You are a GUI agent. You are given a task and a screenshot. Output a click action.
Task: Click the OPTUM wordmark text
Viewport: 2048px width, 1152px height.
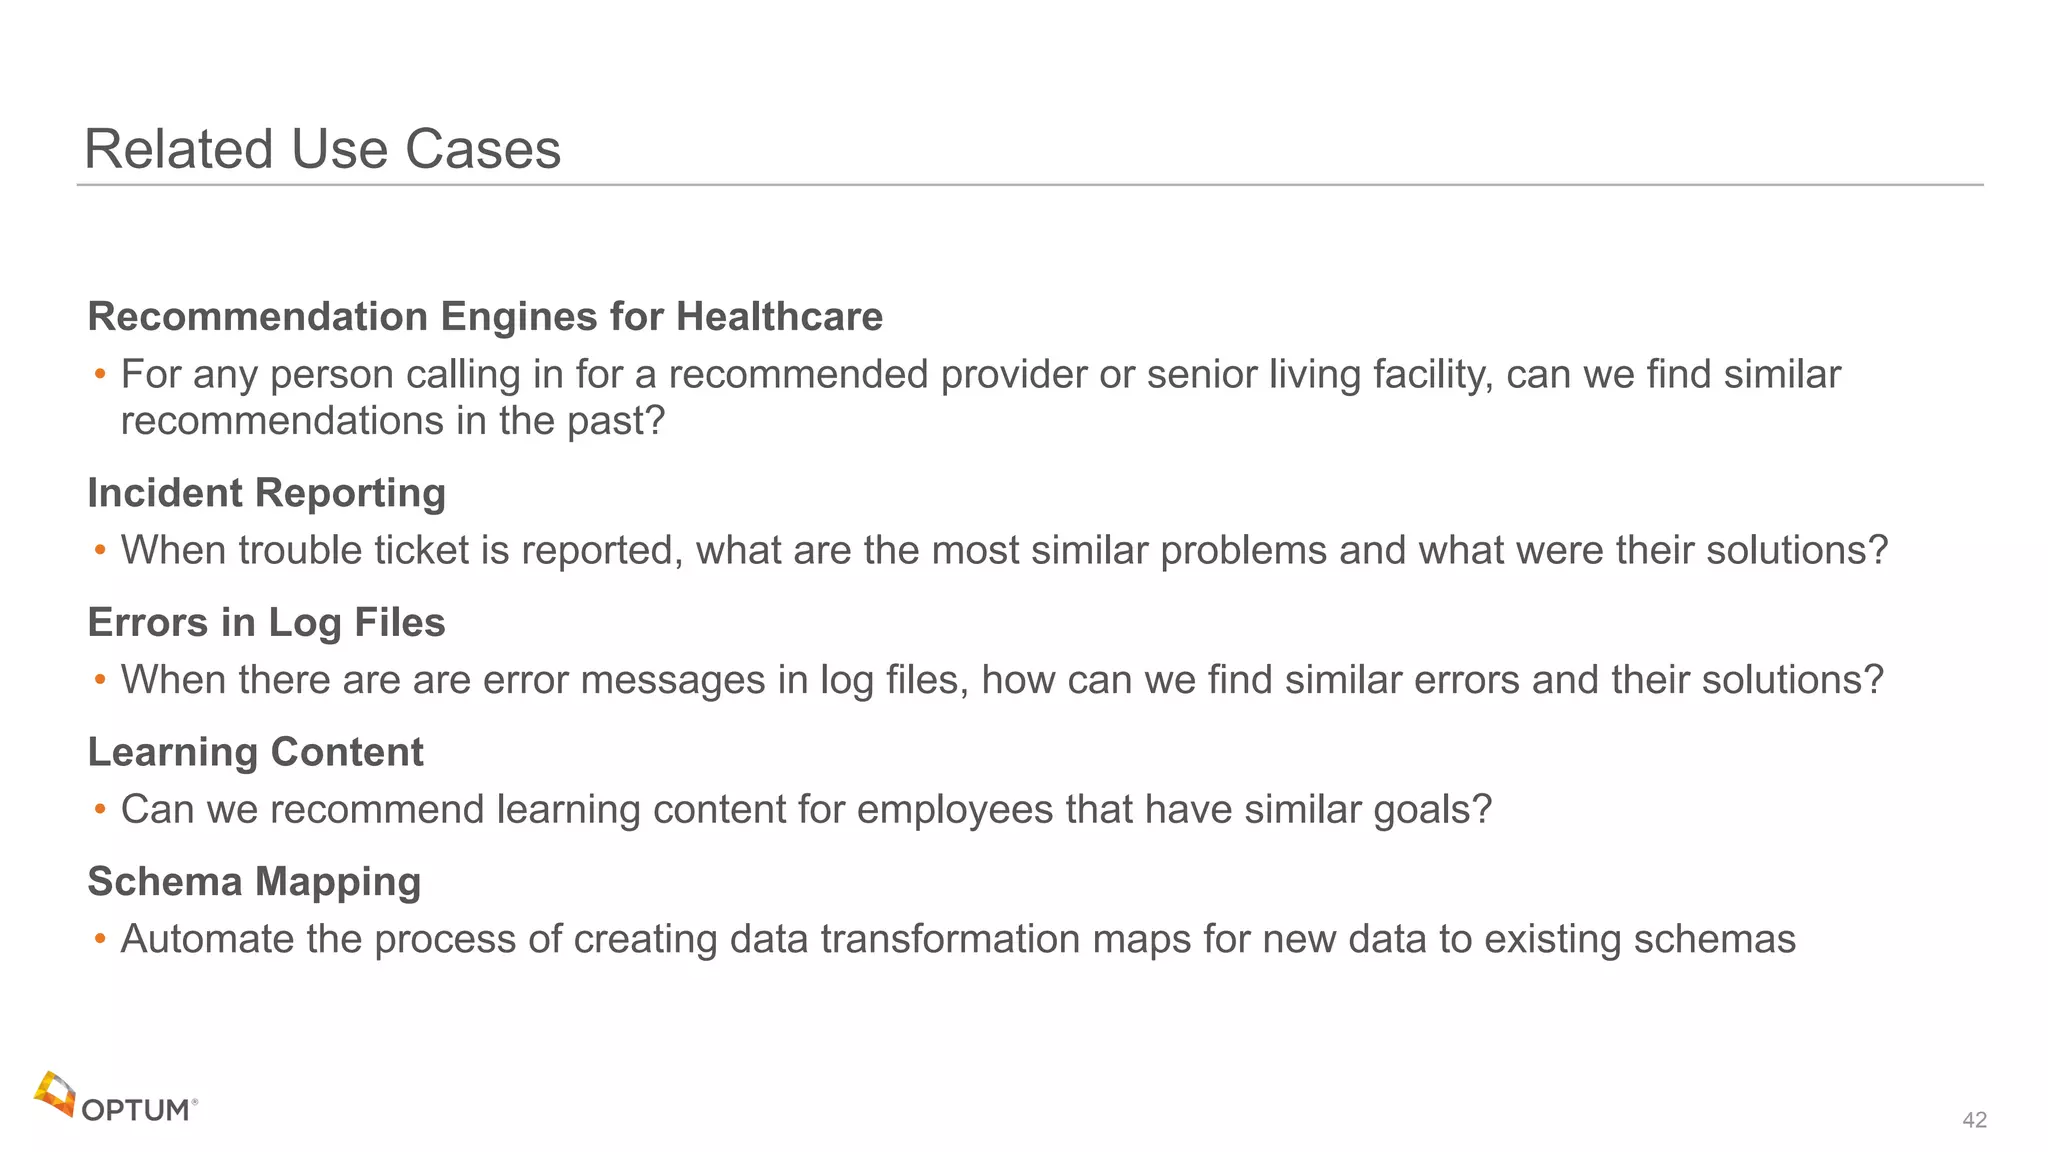tap(136, 1110)
